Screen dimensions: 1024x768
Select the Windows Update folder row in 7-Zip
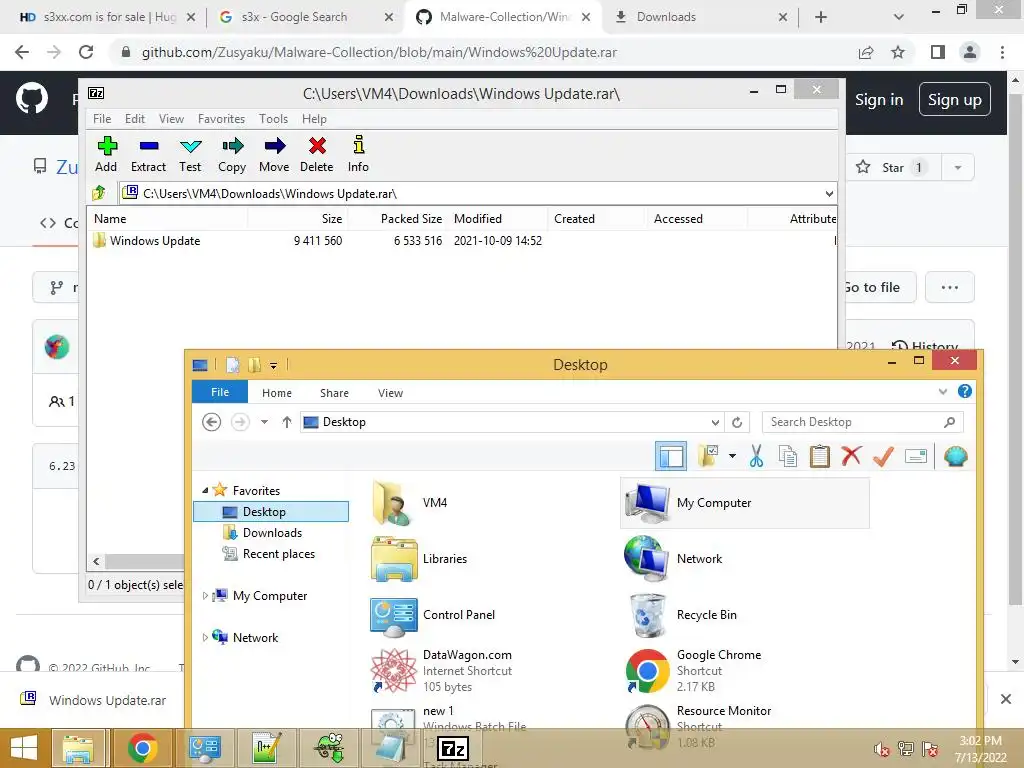(x=462, y=240)
